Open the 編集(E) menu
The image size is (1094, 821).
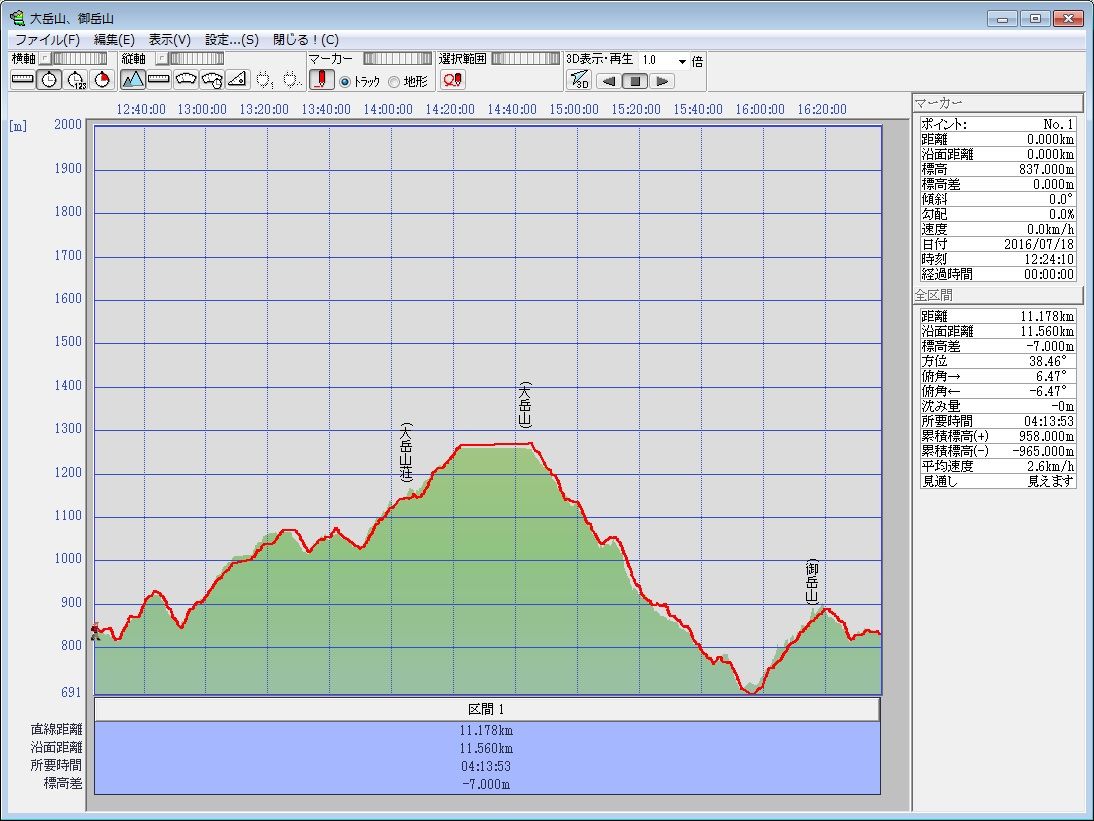(114, 40)
